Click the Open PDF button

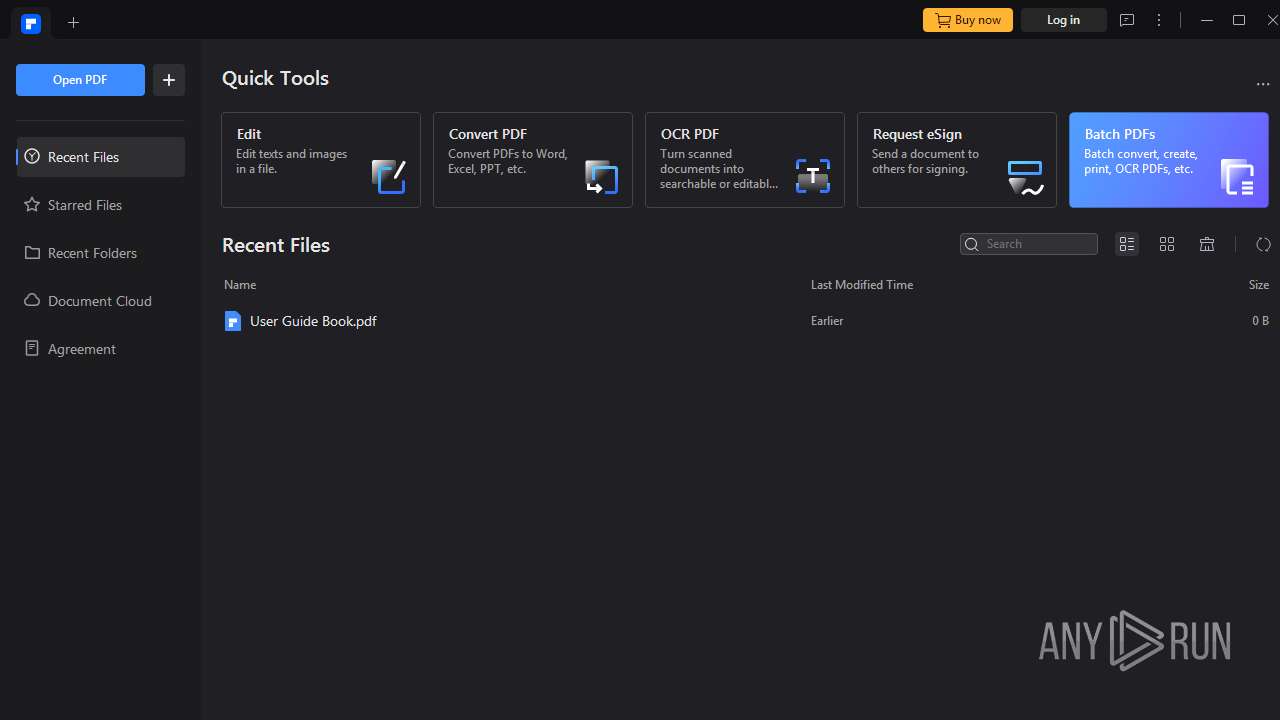pyautogui.click(x=80, y=80)
